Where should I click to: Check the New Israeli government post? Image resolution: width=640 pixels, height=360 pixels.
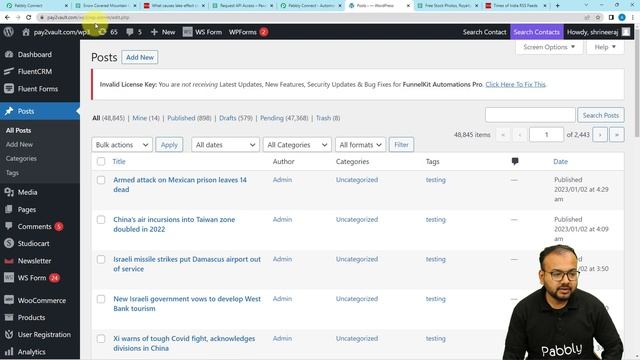click(x=101, y=299)
